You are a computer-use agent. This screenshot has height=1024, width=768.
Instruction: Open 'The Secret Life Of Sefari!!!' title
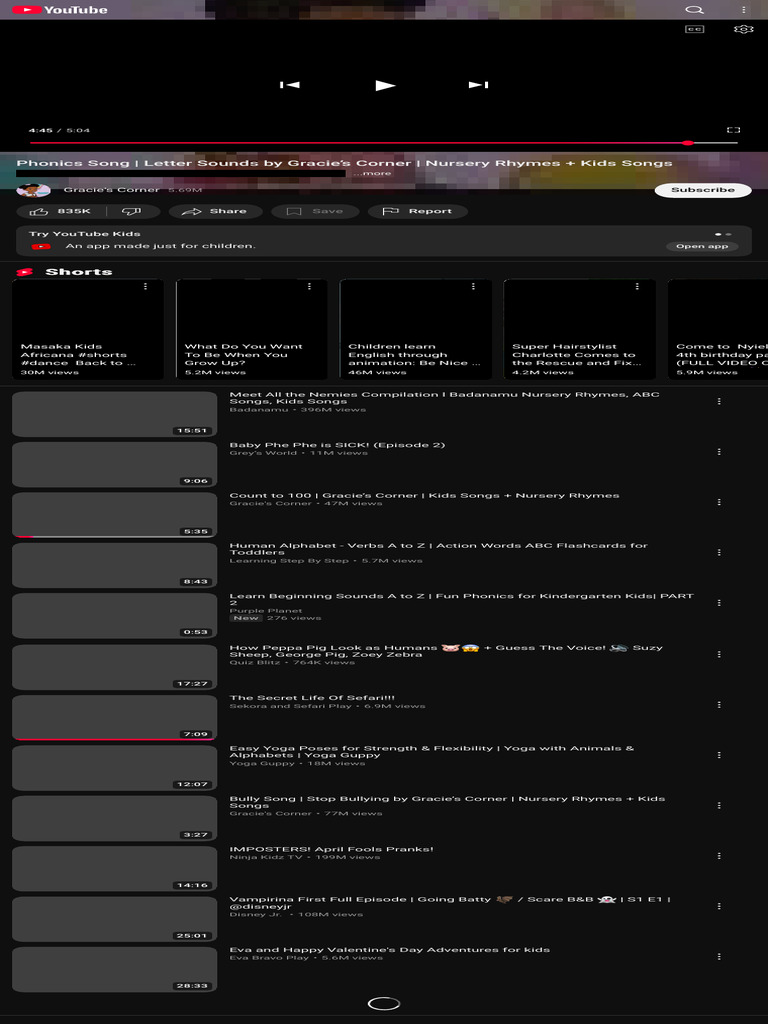[312, 697]
